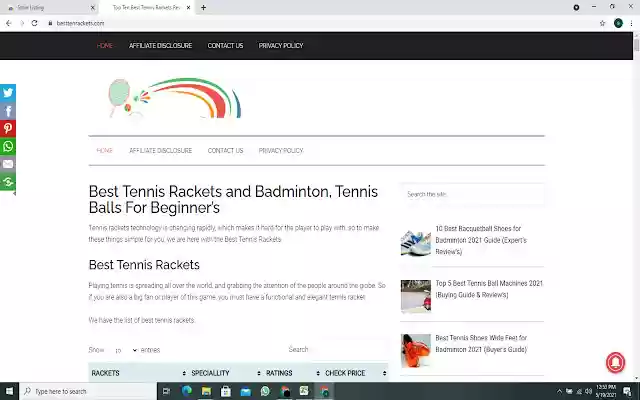Share page on Twitter sidebar icon
Image resolution: width=640 pixels, height=400 pixels.
8,93
